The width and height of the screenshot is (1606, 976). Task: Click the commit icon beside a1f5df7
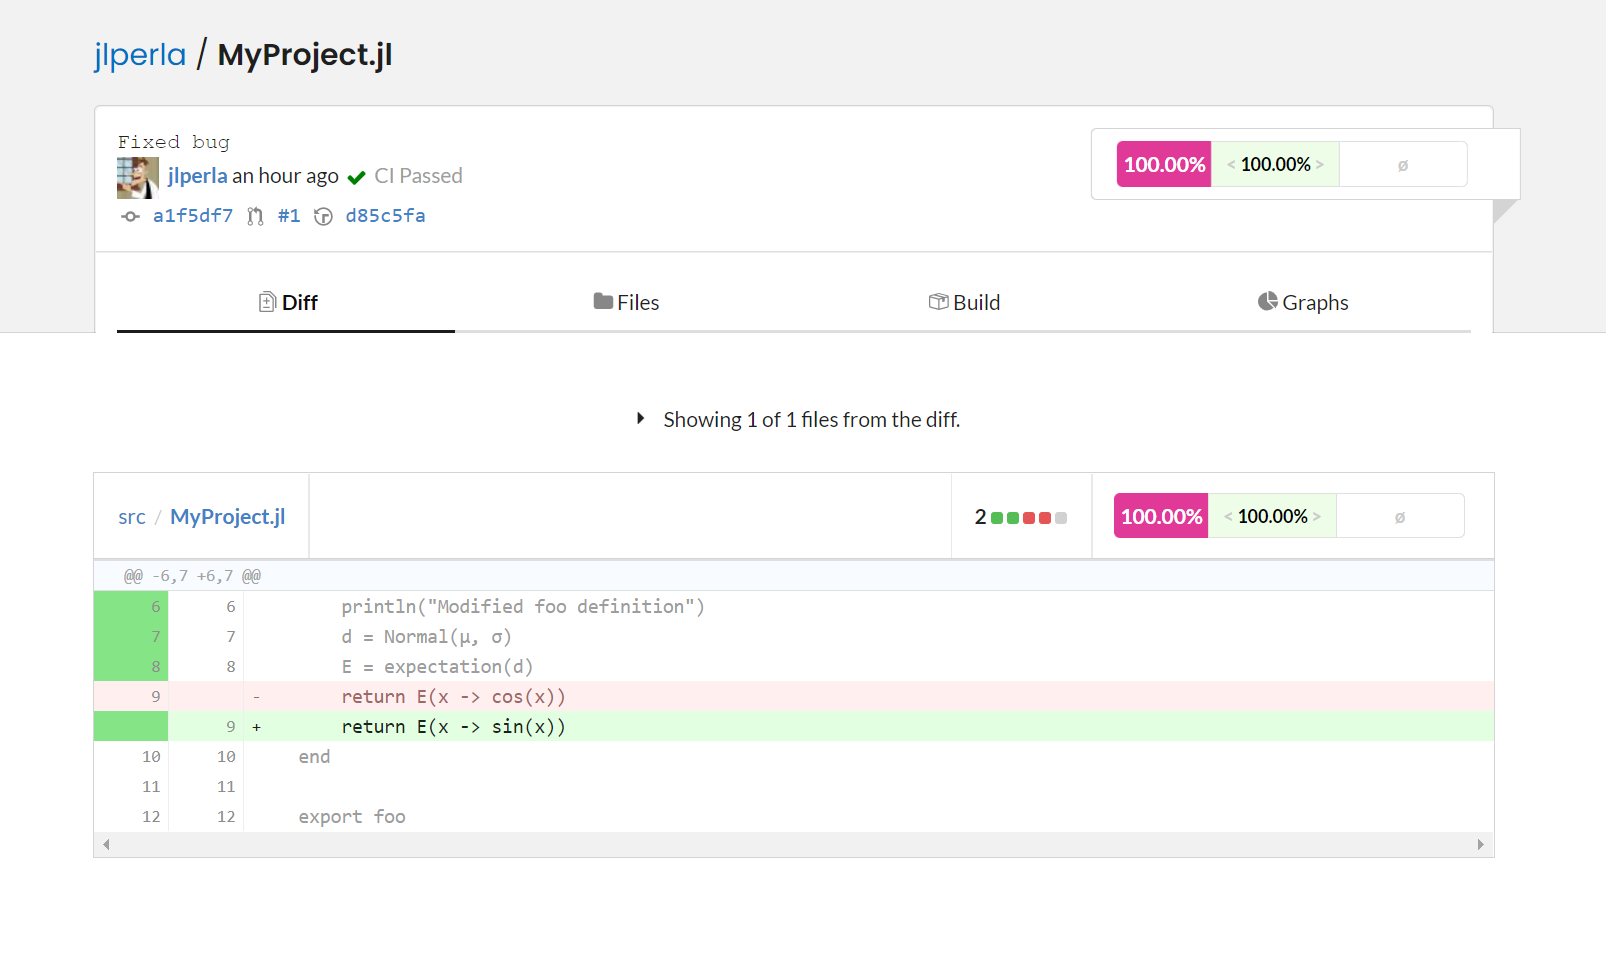click(130, 217)
